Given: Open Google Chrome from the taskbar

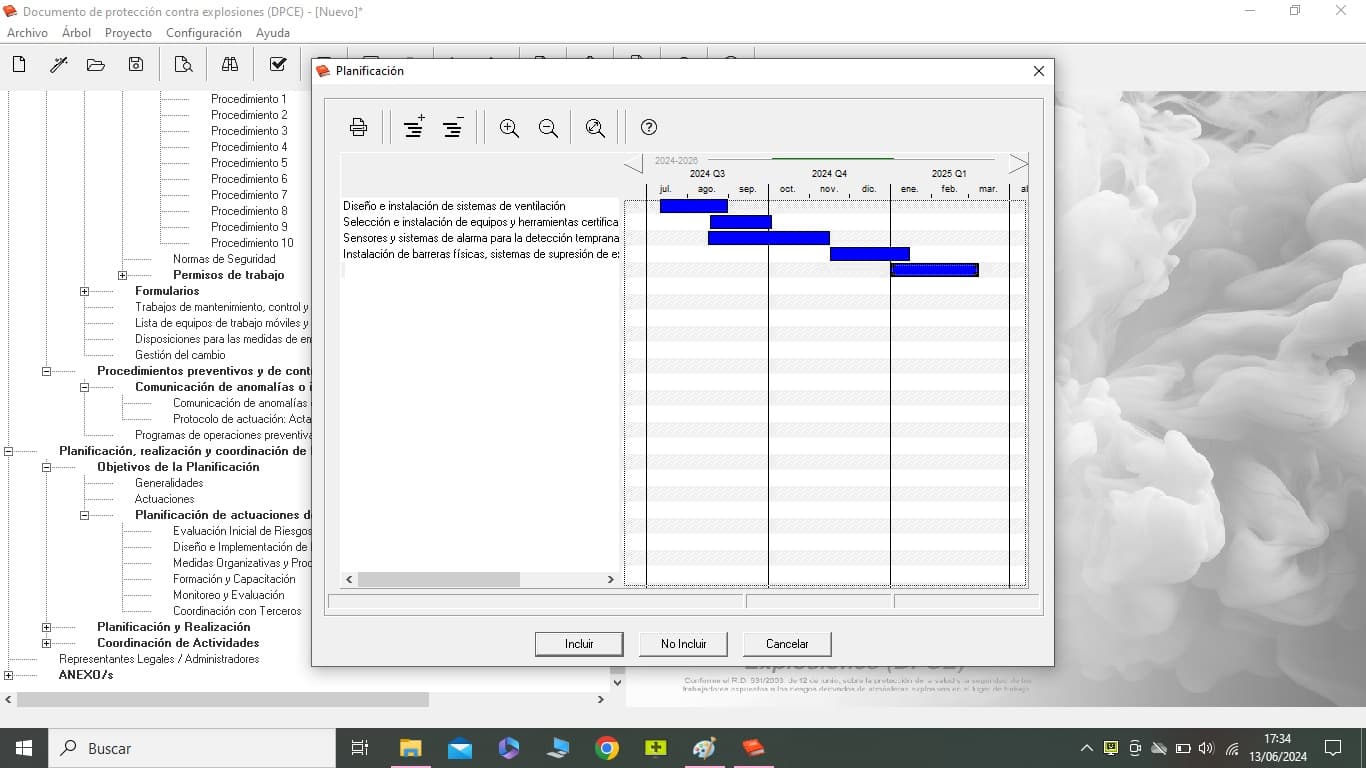Looking at the screenshot, I should [x=606, y=748].
